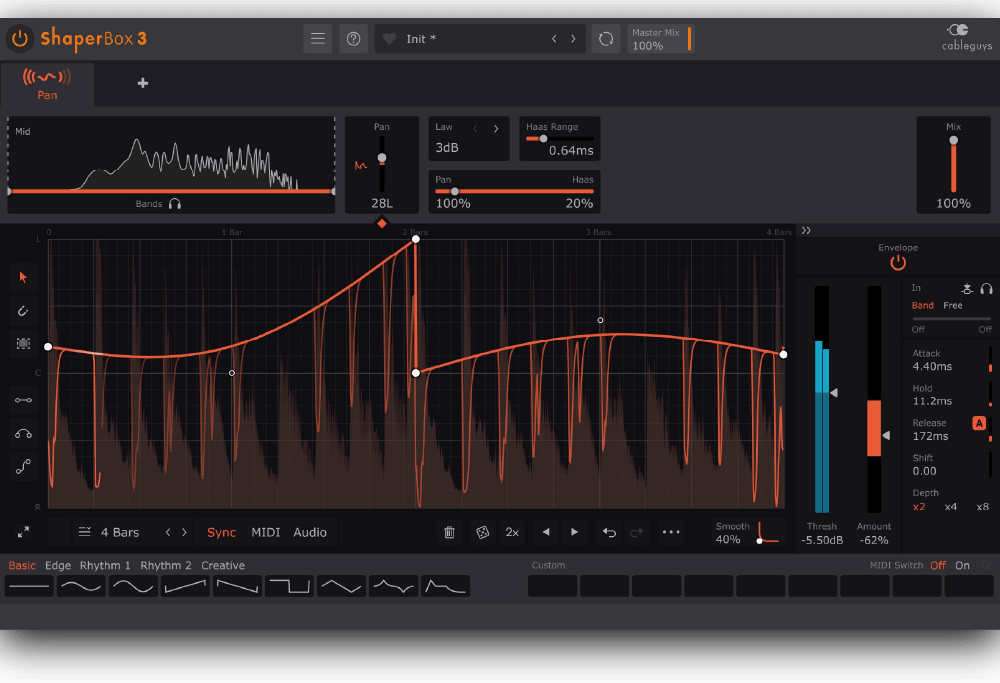1000x683 pixels.
Task: Select the Pan shaper tab
Action: point(47,84)
